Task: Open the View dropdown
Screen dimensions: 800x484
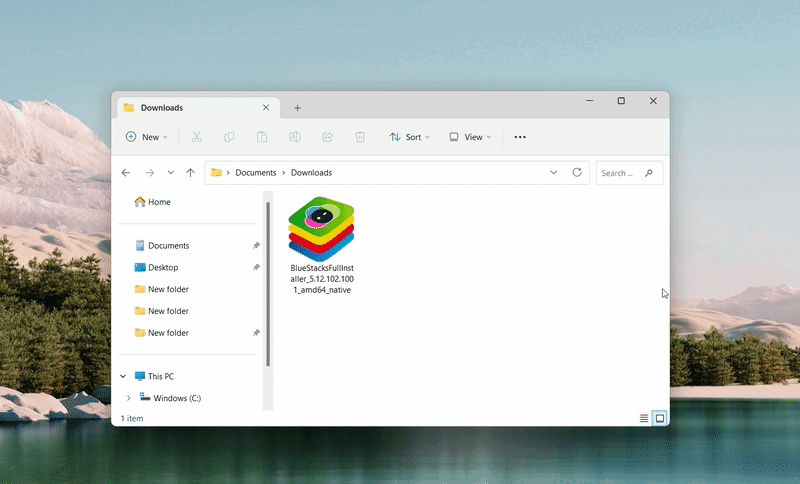Action: [470, 137]
